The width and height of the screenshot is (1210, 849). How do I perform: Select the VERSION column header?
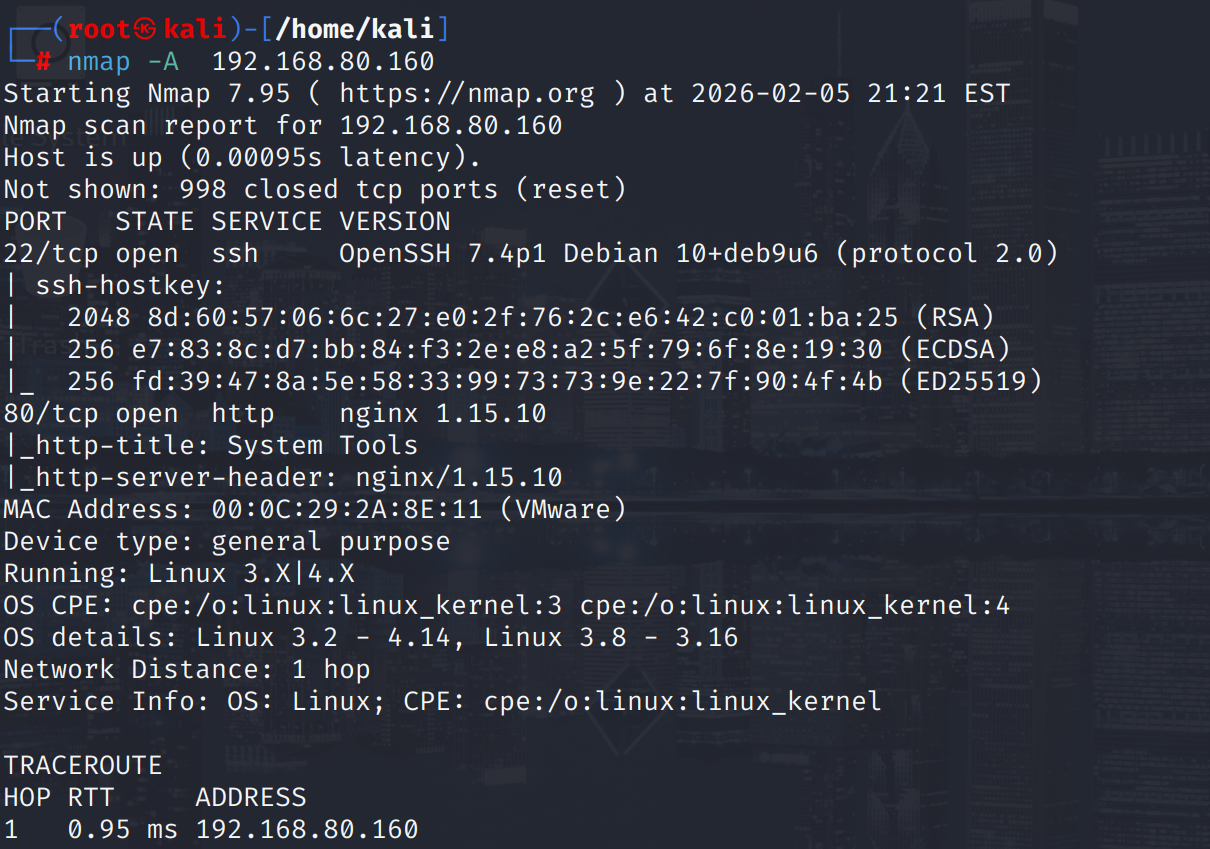click(x=395, y=221)
